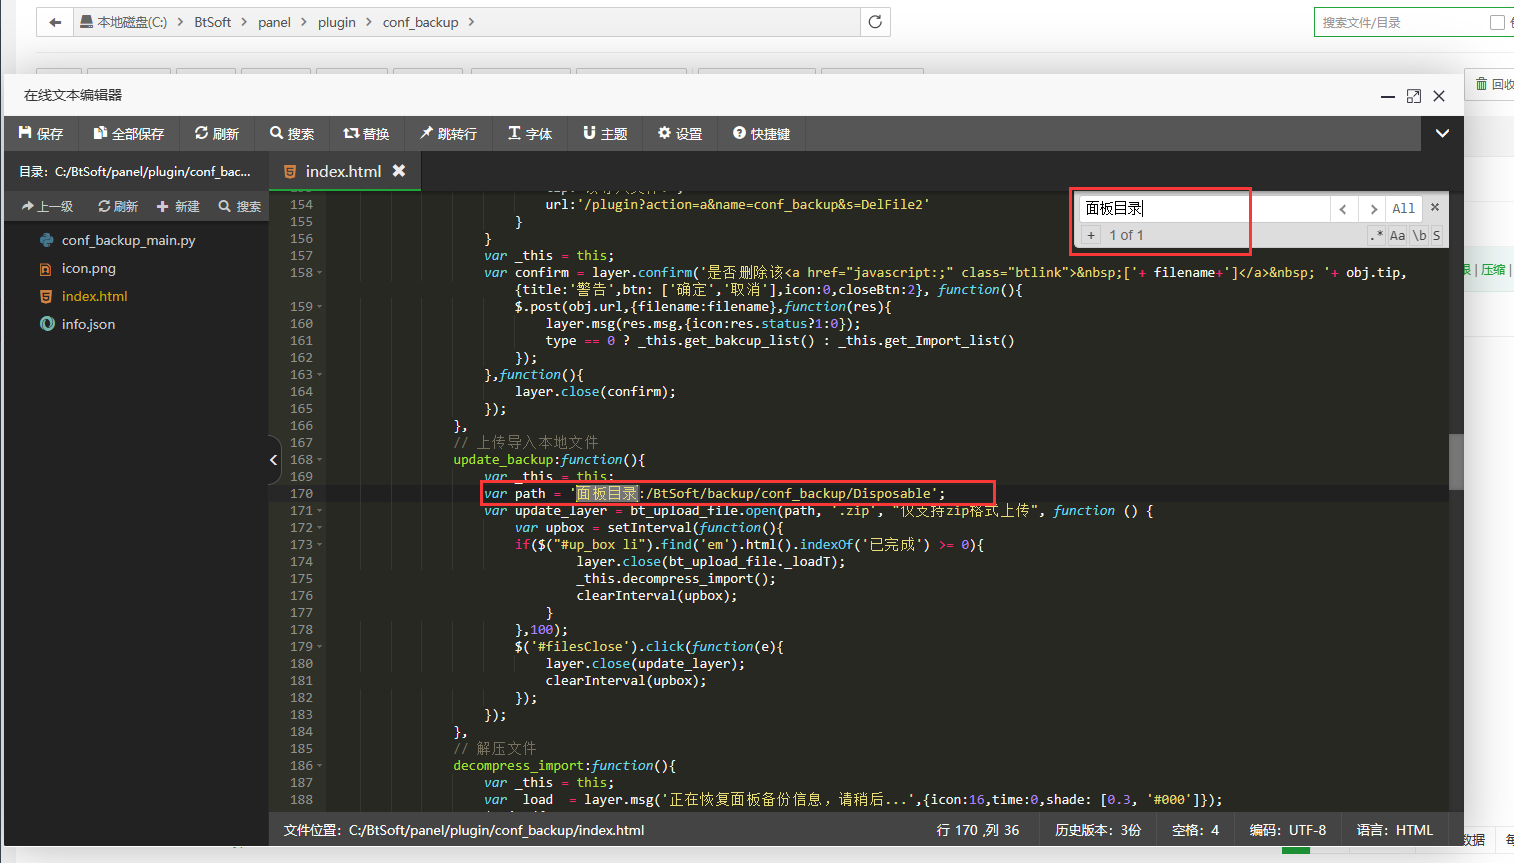Fold code block at line 171
Viewport: 1514px width, 863px height.
click(319, 511)
